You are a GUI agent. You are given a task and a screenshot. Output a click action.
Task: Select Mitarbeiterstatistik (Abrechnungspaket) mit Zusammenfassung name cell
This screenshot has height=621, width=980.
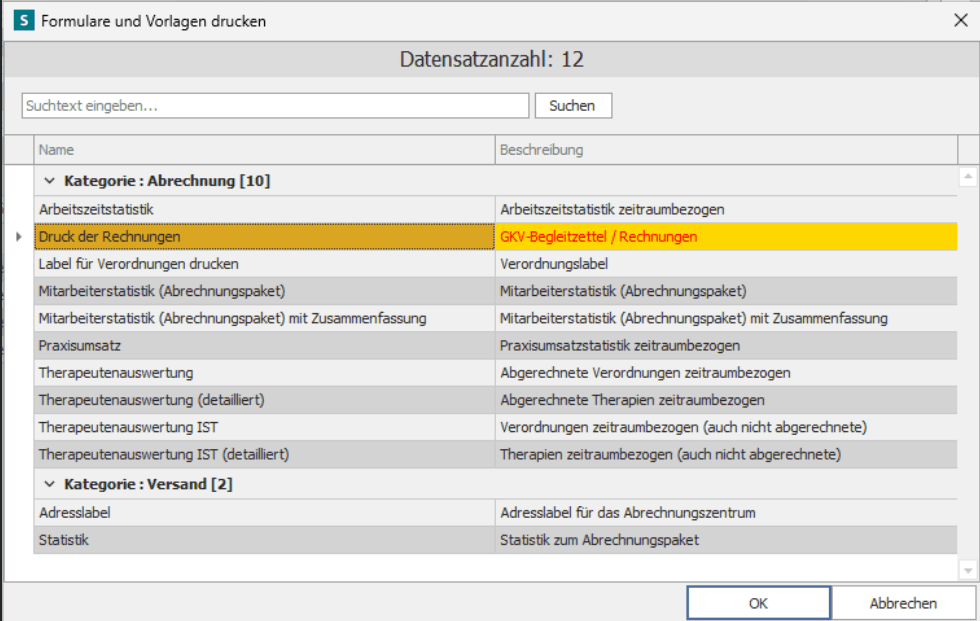pyautogui.click(x=264, y=319)
